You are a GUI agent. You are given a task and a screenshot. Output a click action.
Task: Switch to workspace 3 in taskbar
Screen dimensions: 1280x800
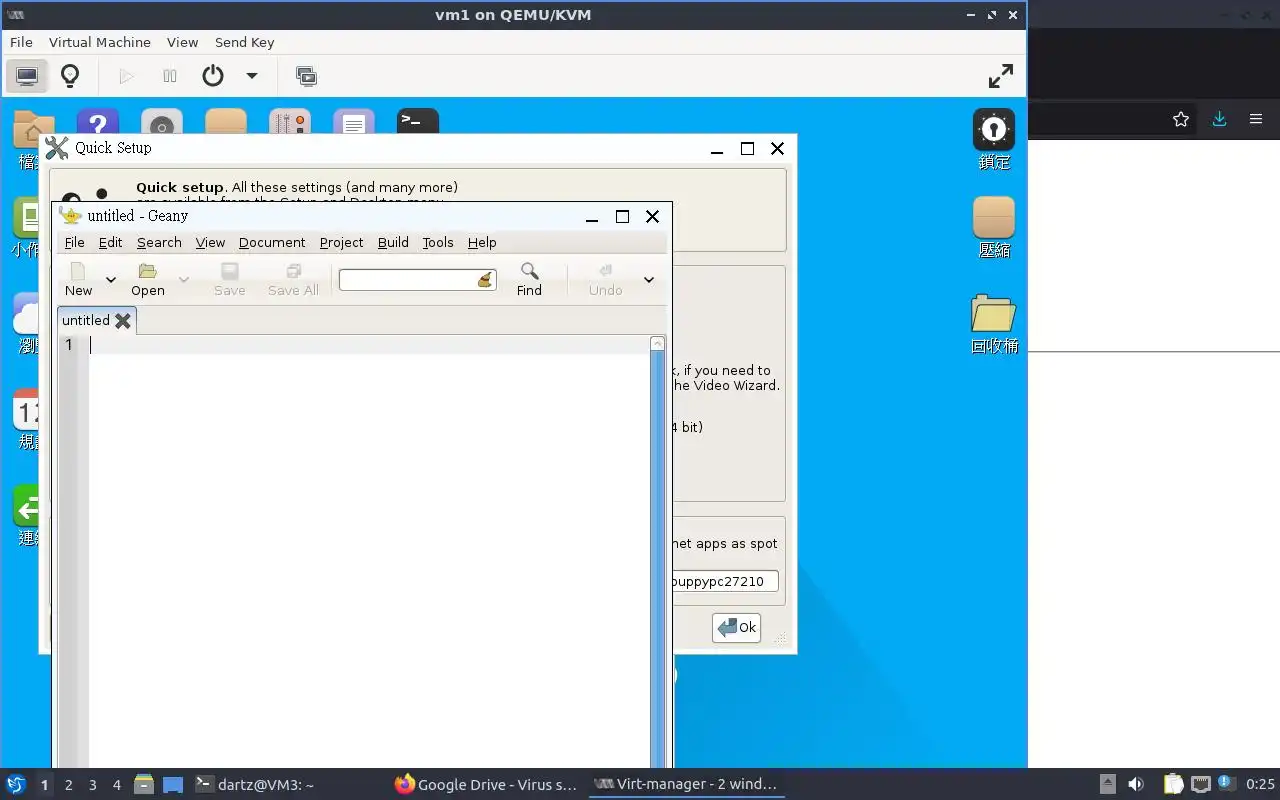(93, 785)
